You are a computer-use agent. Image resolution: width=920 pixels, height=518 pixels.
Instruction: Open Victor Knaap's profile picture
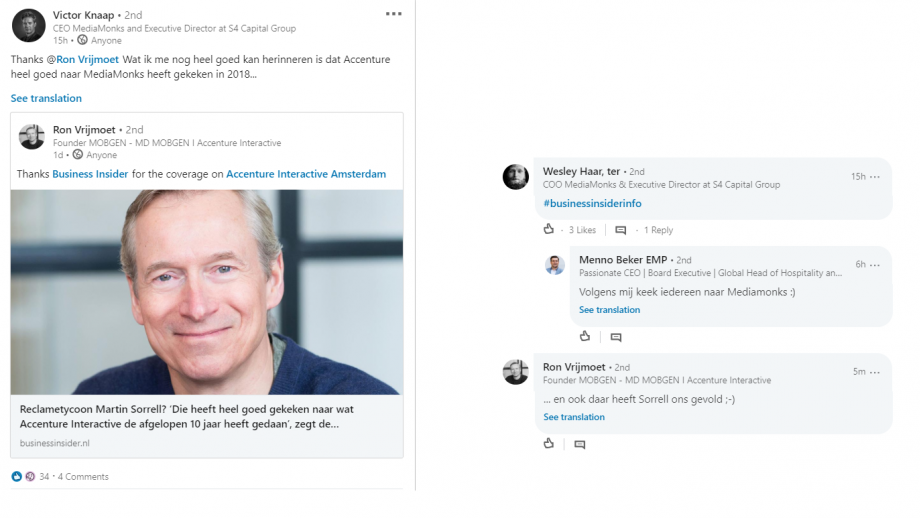pyautogui.click(x=29, y=25)
